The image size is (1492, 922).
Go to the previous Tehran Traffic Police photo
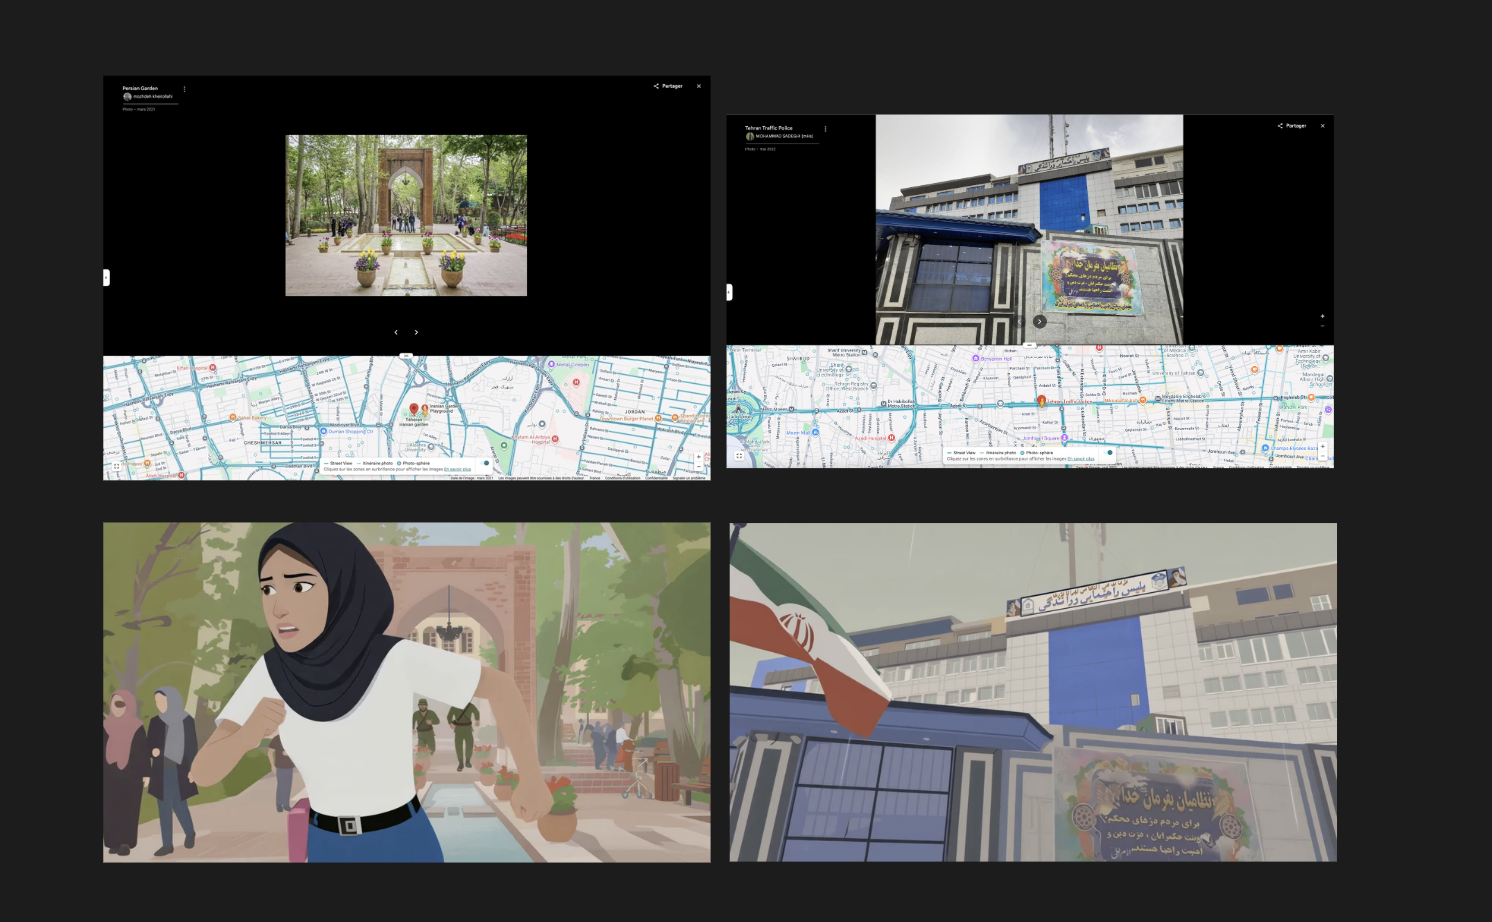coord(1020,321)
